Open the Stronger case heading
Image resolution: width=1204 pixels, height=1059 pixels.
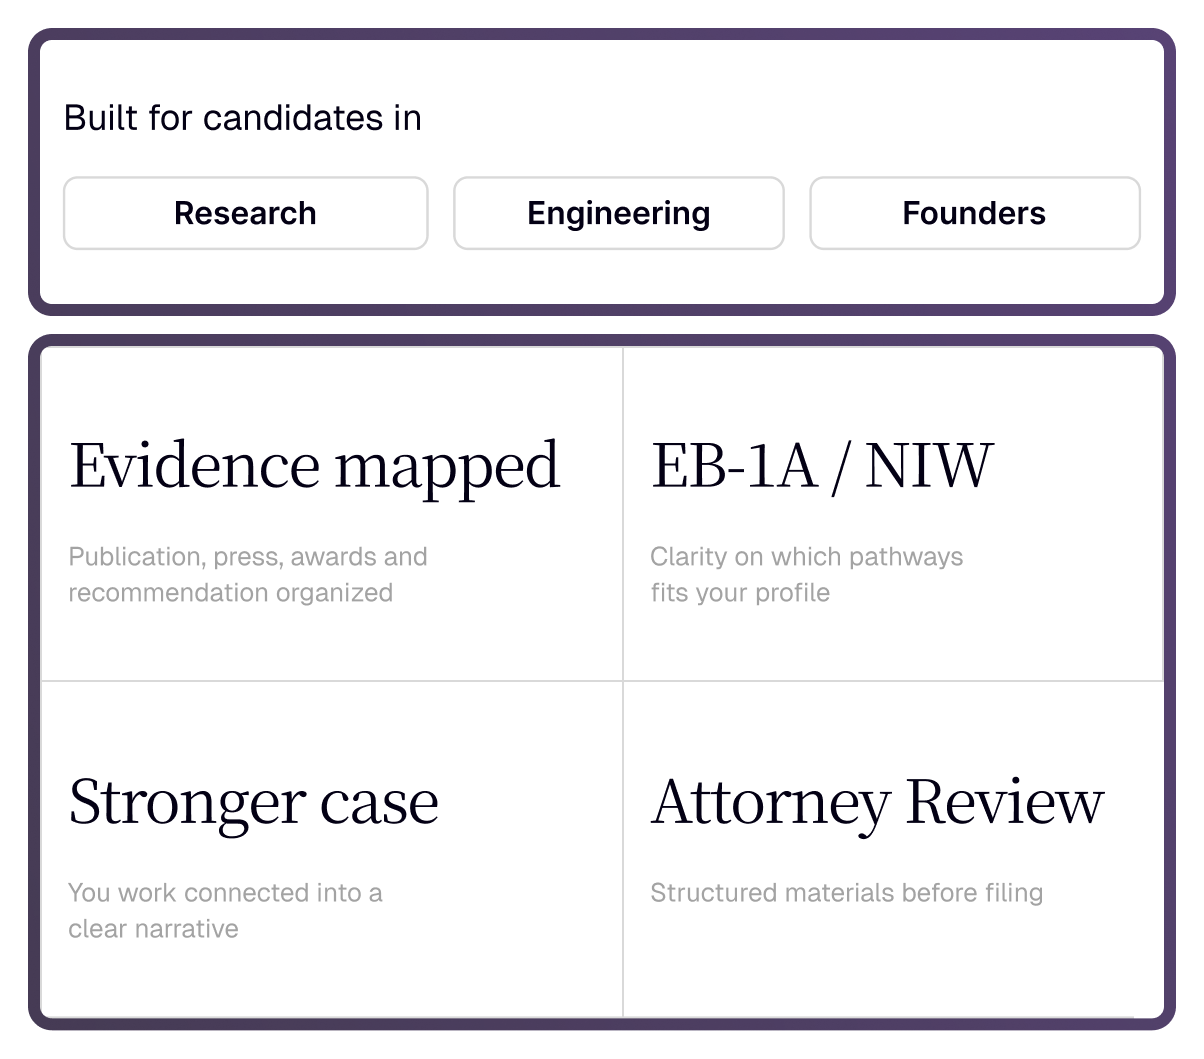253,802
